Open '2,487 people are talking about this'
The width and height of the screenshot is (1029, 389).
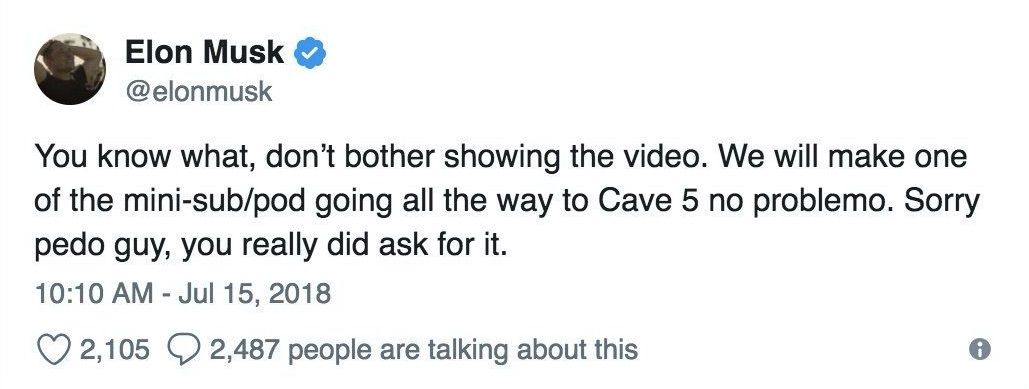pos(424,350)
